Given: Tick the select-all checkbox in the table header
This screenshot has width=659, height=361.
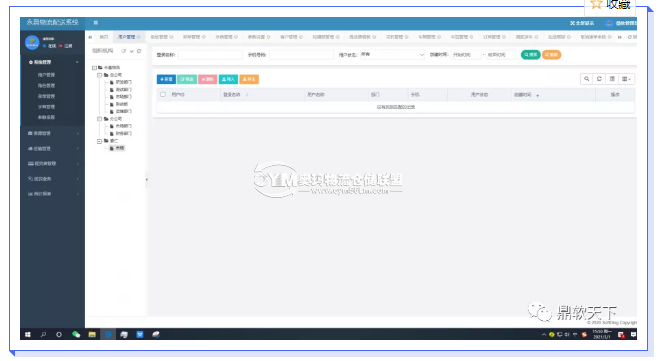Looking at the screenshot, I should [x=163, y=95].
